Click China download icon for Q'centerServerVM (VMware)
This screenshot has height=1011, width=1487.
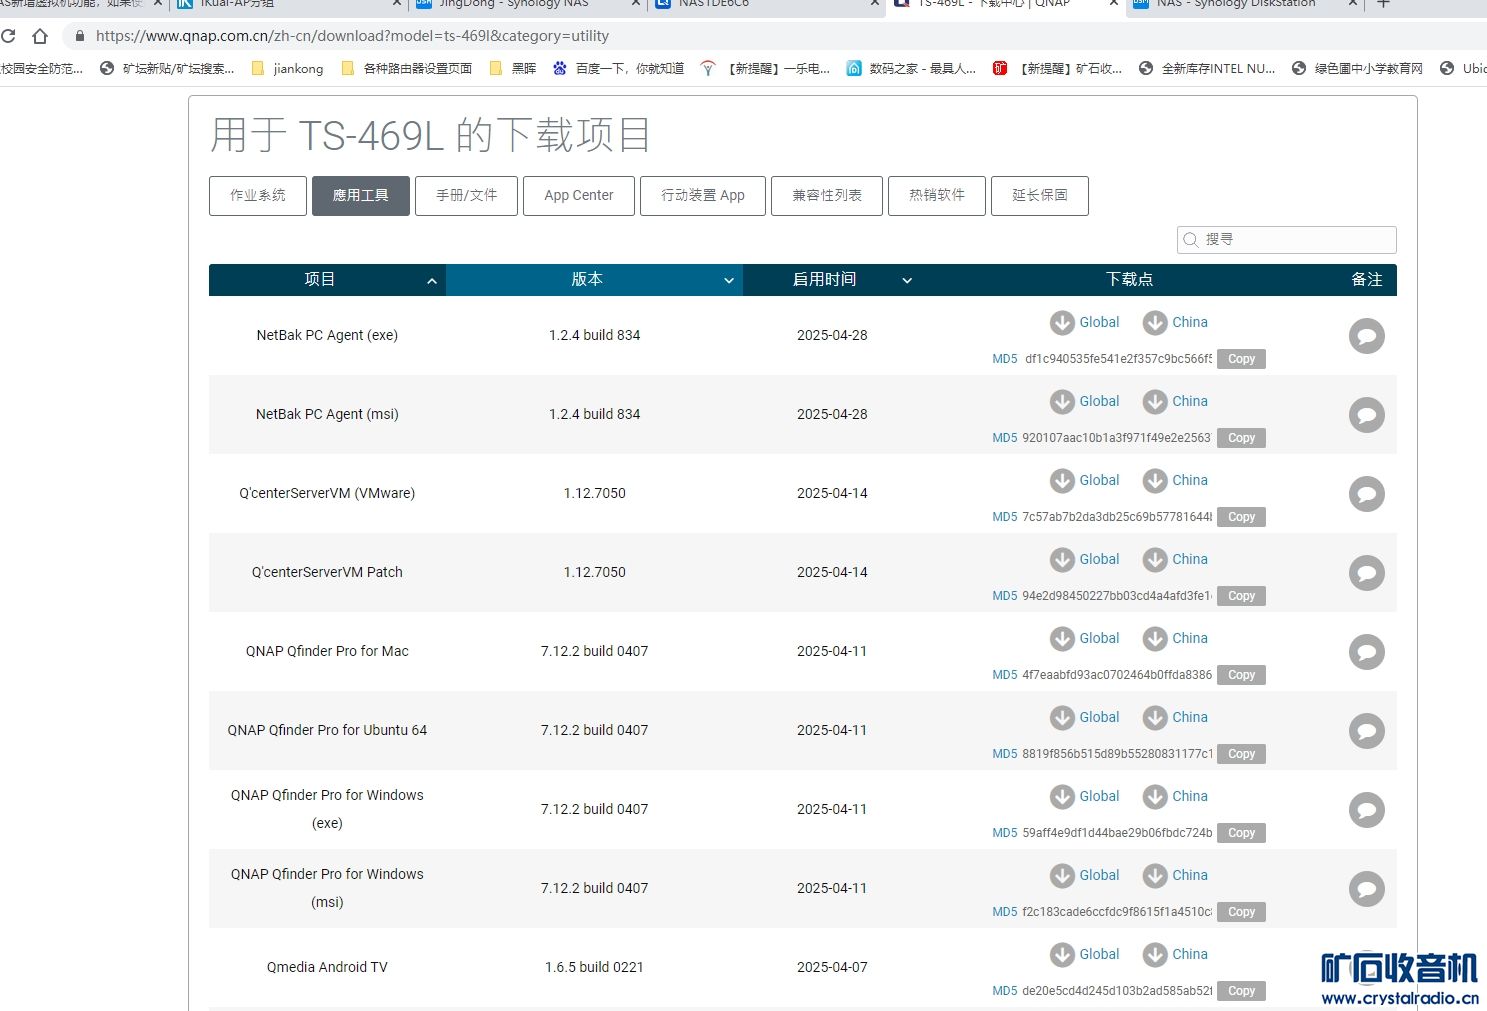click(x=1155, y=480)
